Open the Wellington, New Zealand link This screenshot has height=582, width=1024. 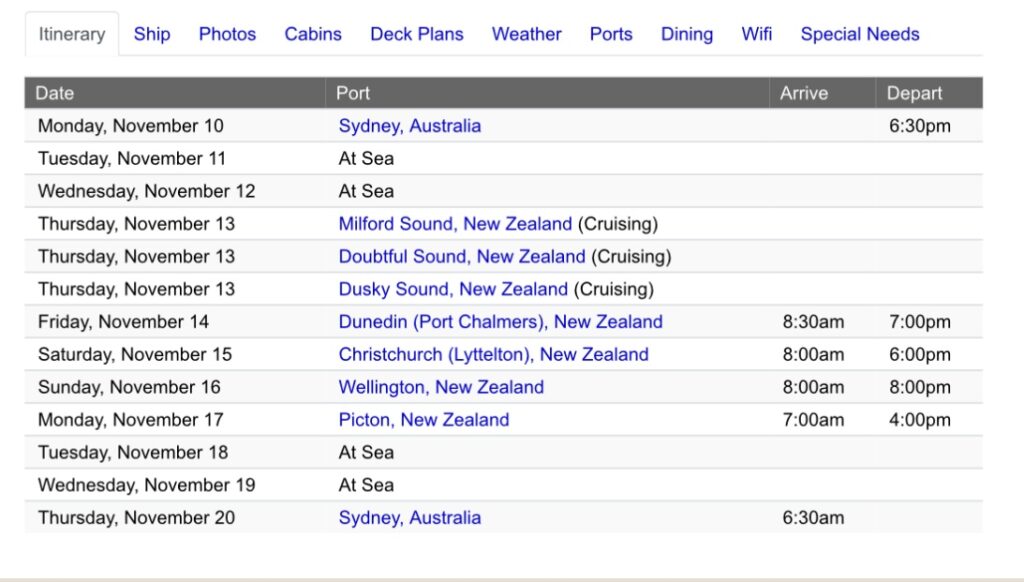pyautogui.click(x=441, y=387)
